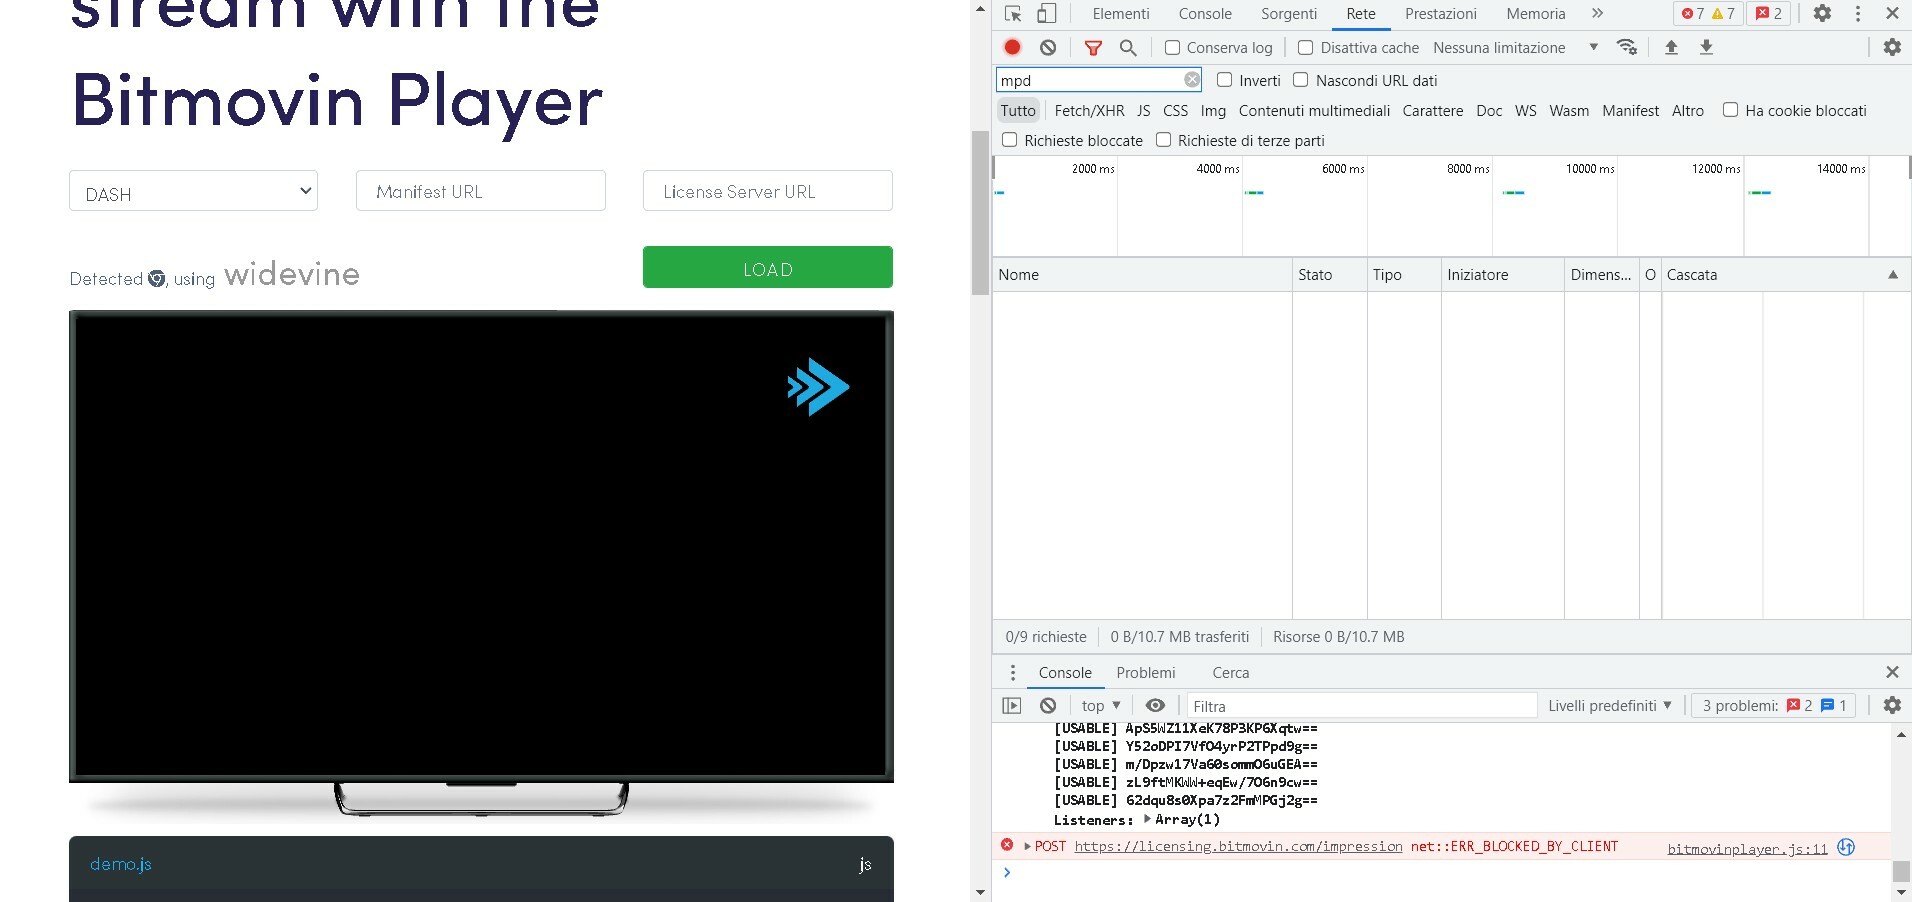This screenshot has height=902, width=1912.
Task: Check Richieste bloccate checkbox
Action: click(x=1010, y=140)
